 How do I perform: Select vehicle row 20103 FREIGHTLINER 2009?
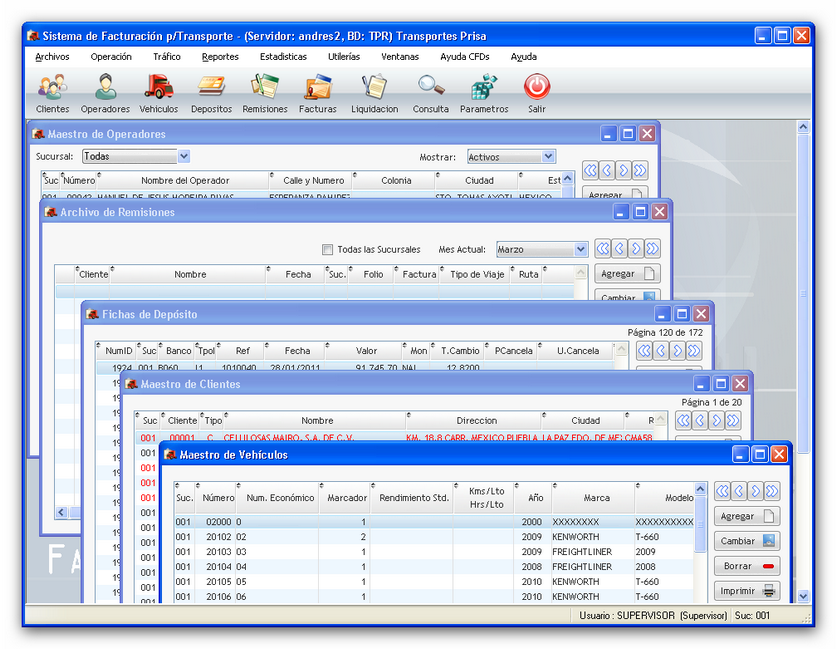coord(434,552)
